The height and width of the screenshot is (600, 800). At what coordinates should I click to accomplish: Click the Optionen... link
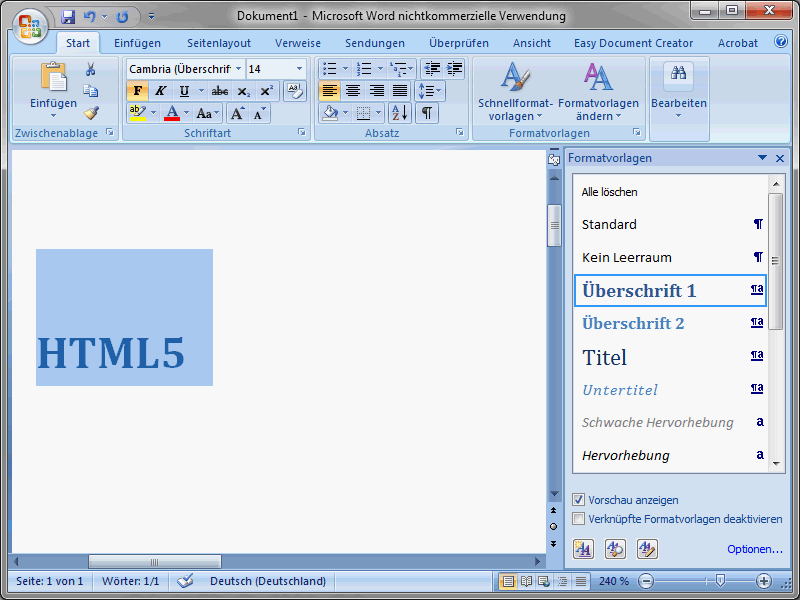[x=755, y=549]
